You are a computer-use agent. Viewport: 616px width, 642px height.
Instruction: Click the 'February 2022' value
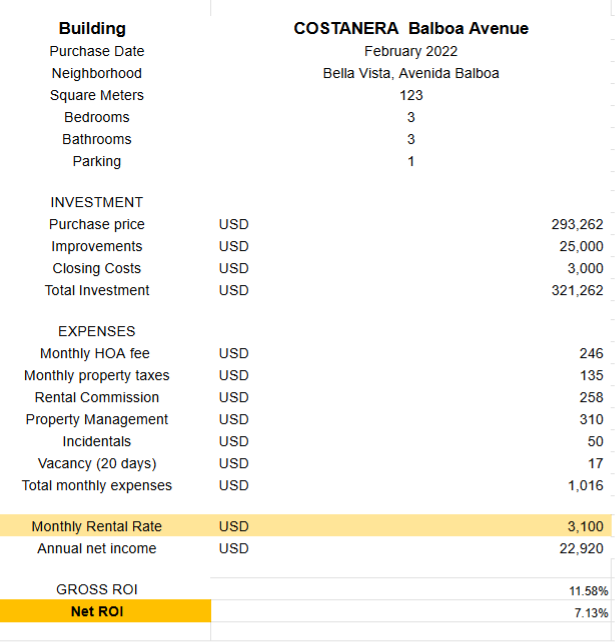click(x=411, y=51)
